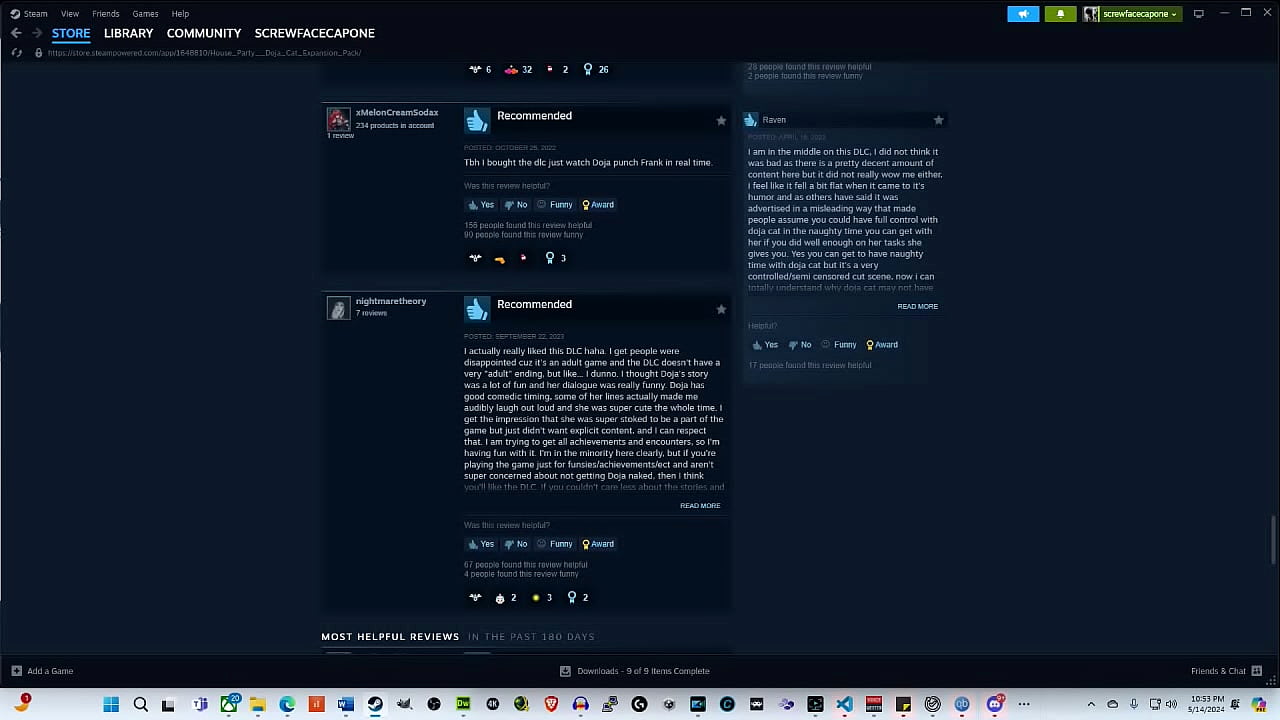Open Friends & Chat
The height and width of the screenshot is (720, 1280).
(x=1224, y=671)
